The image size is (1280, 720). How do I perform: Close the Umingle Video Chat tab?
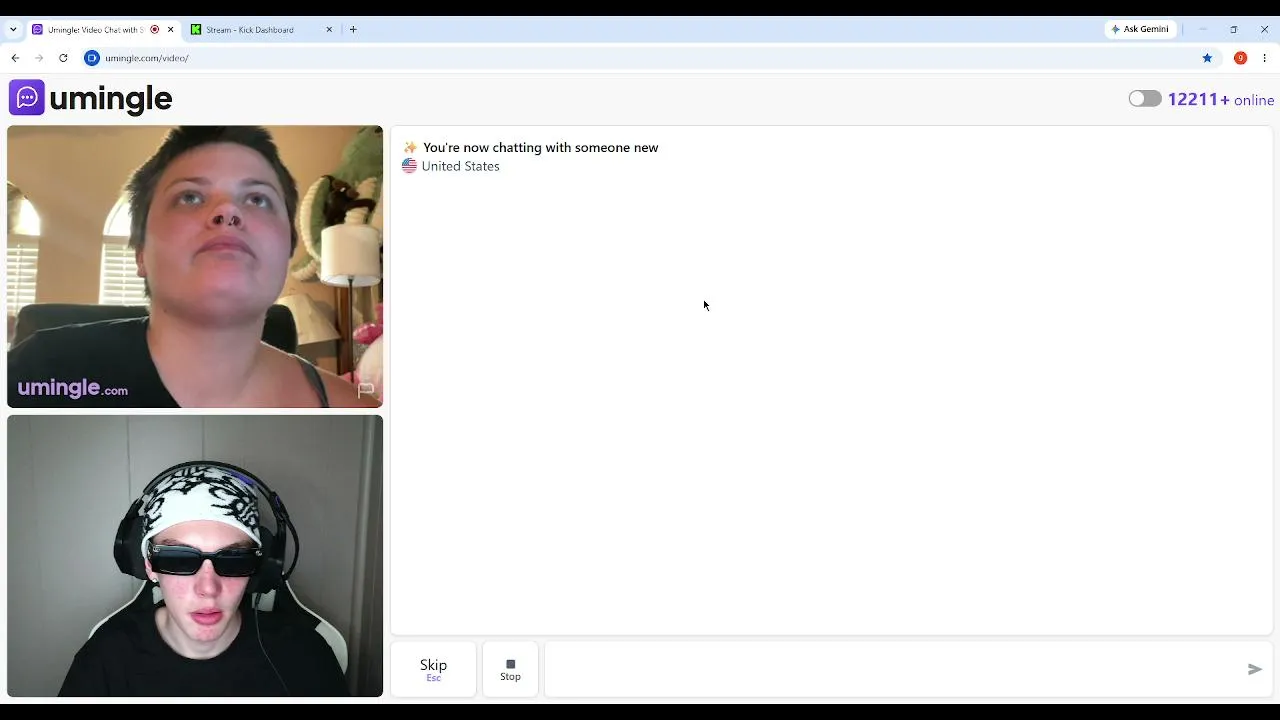click(x=170, y=30)
